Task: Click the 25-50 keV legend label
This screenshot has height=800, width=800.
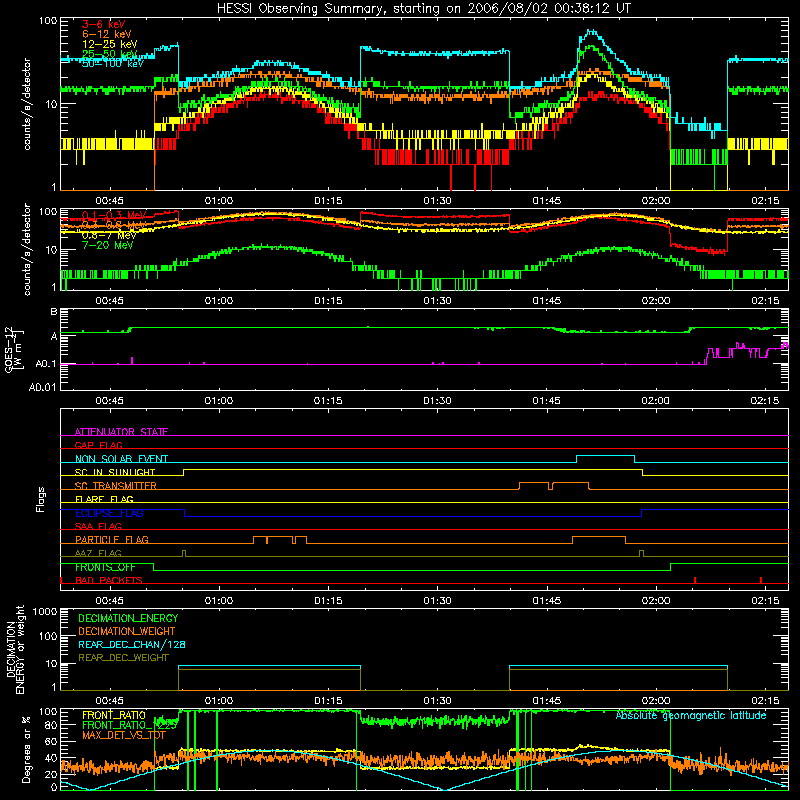Action: click(x=110, y=54)
